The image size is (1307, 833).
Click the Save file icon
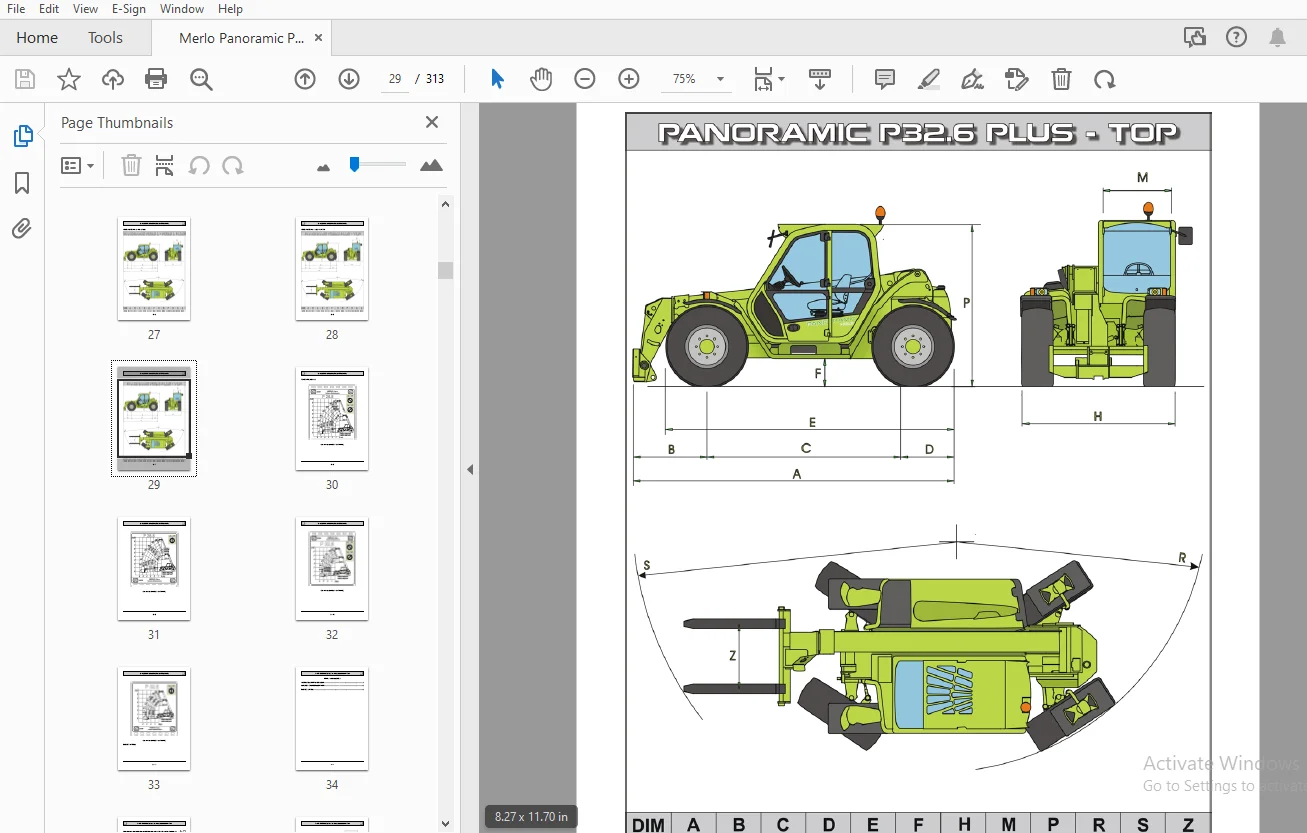coord(25,79)
